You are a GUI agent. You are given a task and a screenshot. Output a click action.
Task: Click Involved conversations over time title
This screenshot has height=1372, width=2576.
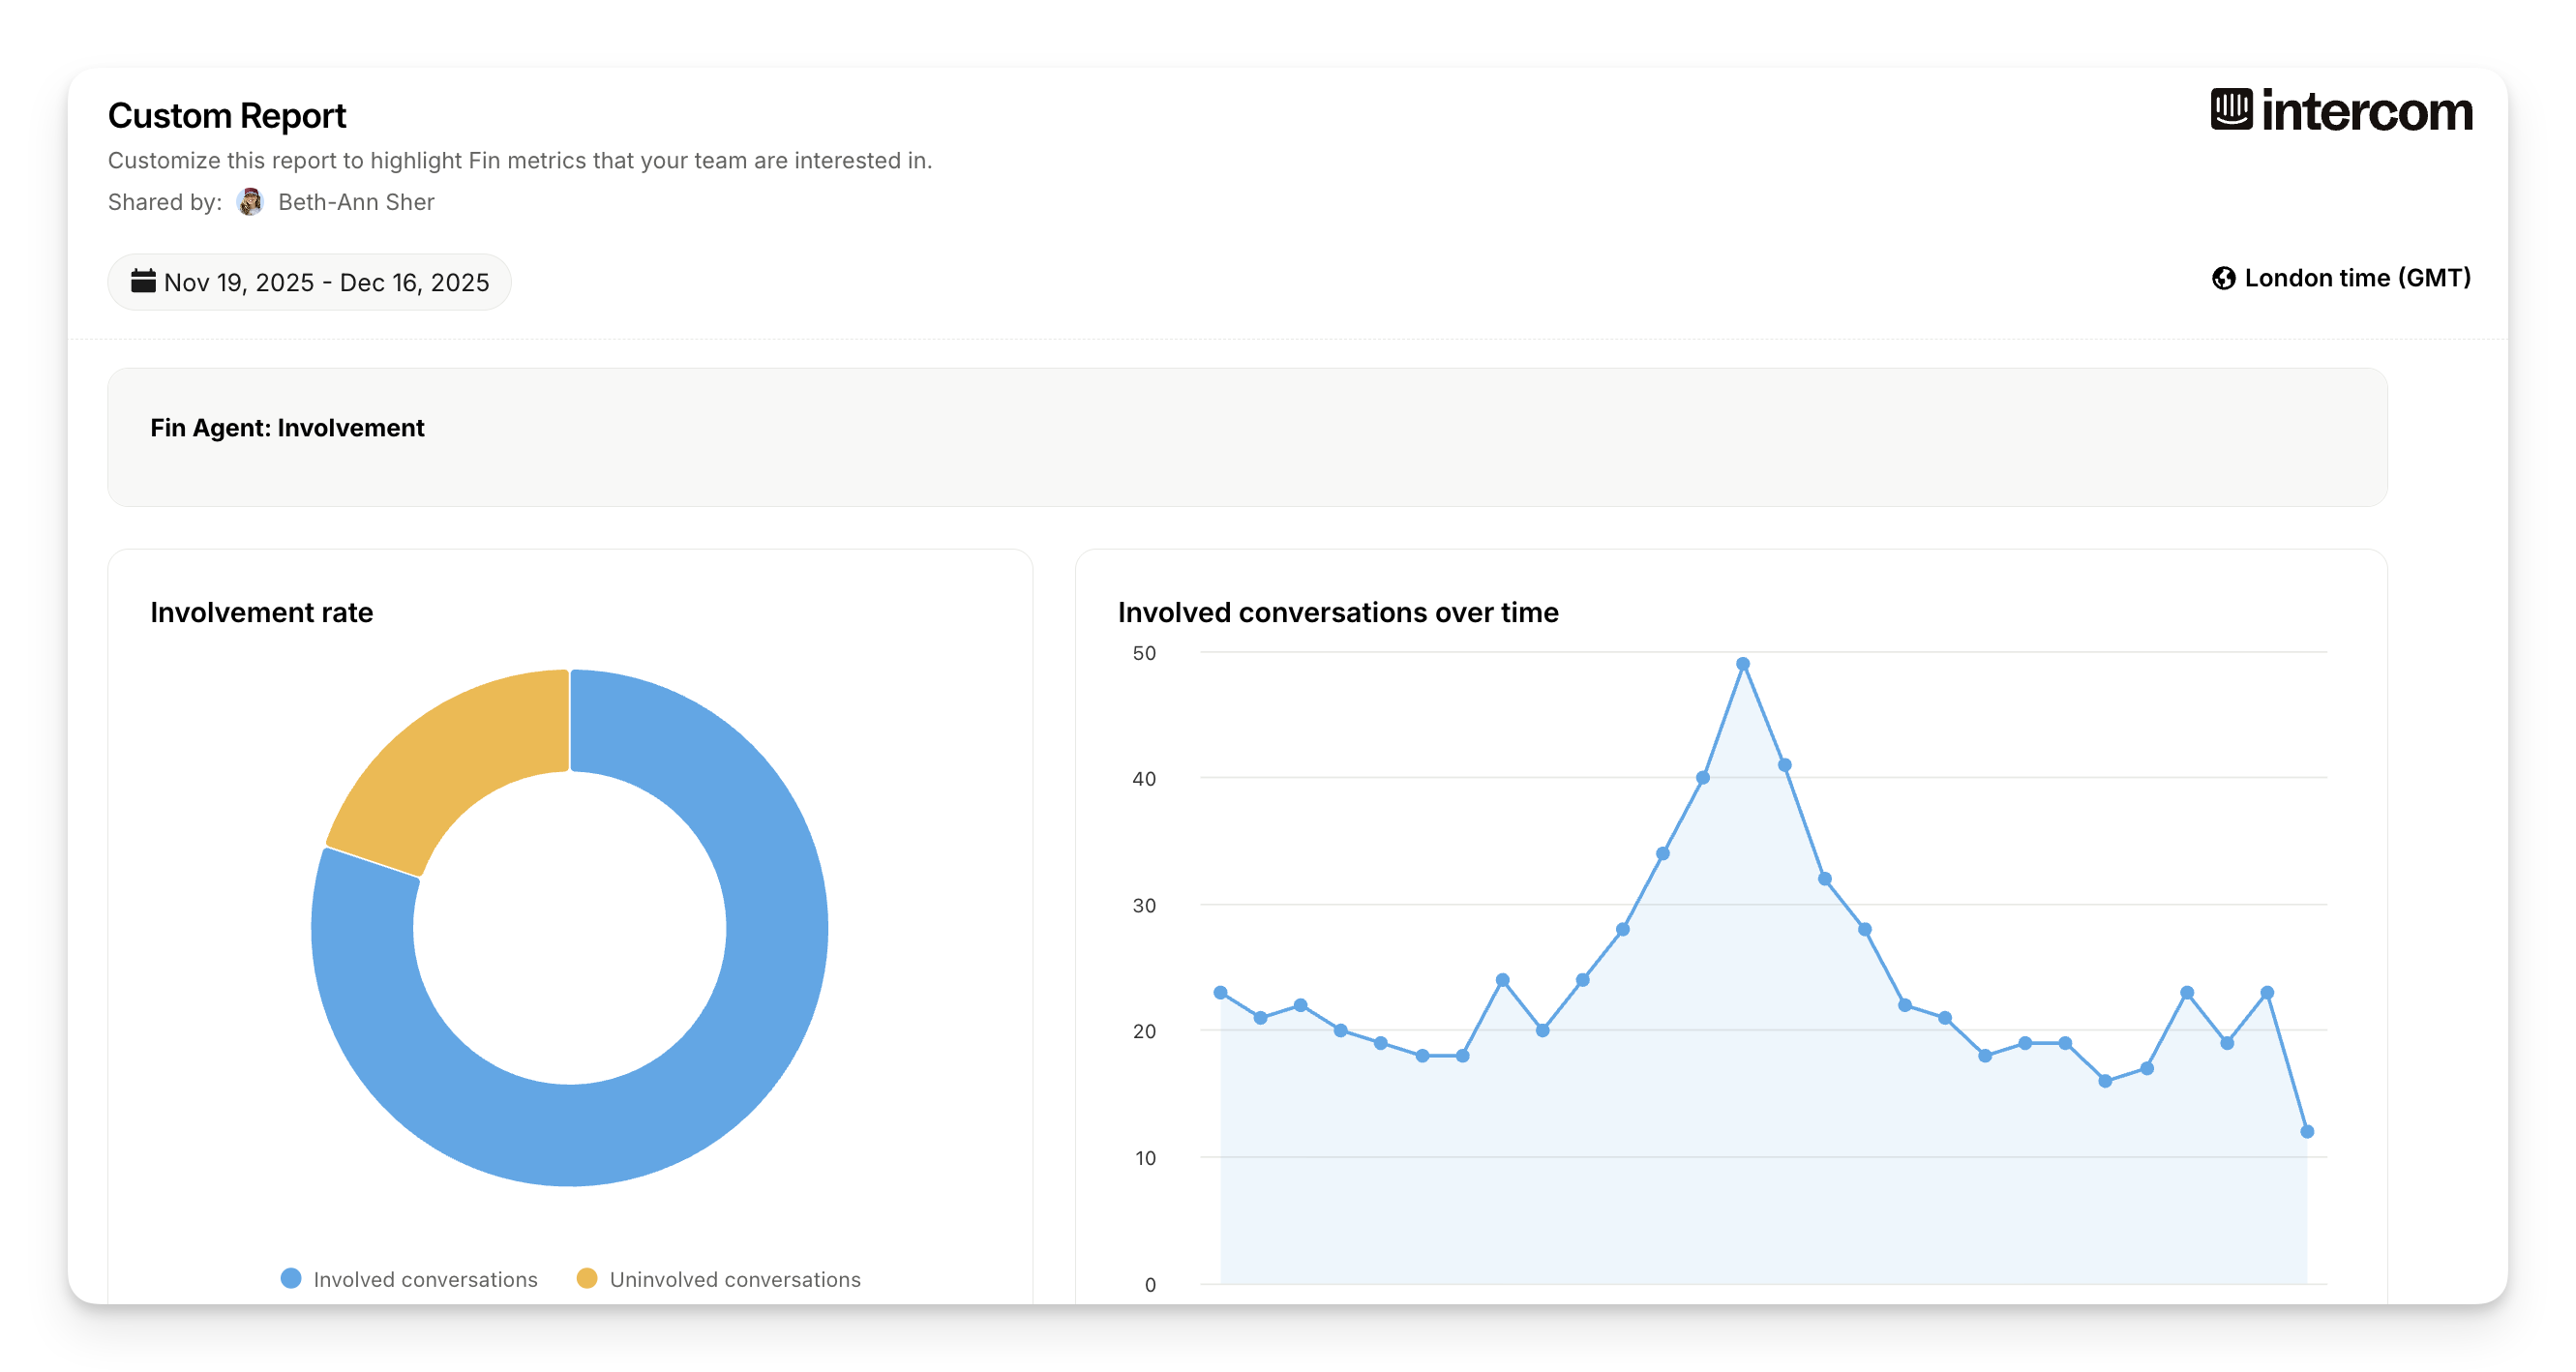1338,612
